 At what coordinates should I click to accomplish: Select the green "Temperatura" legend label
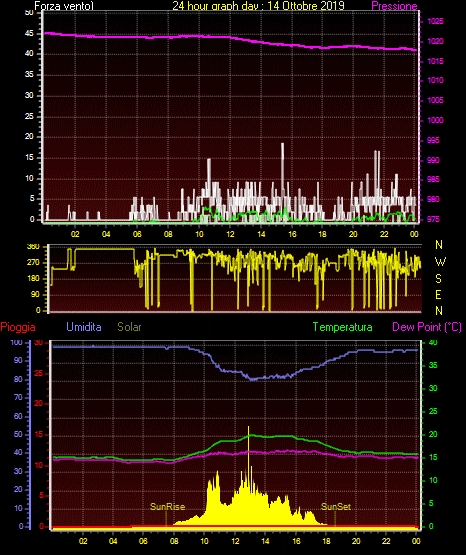tap(343, 327)
